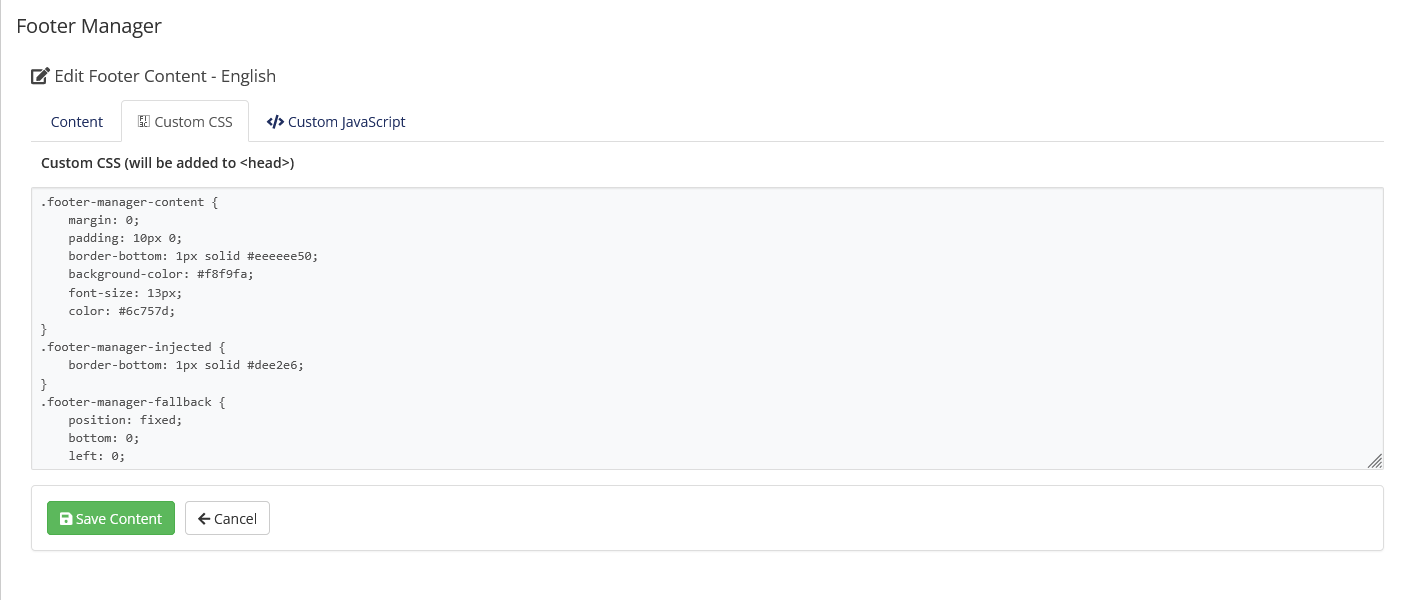Cancel editing the footer
1414x600 pixels.
coord(227,518)
